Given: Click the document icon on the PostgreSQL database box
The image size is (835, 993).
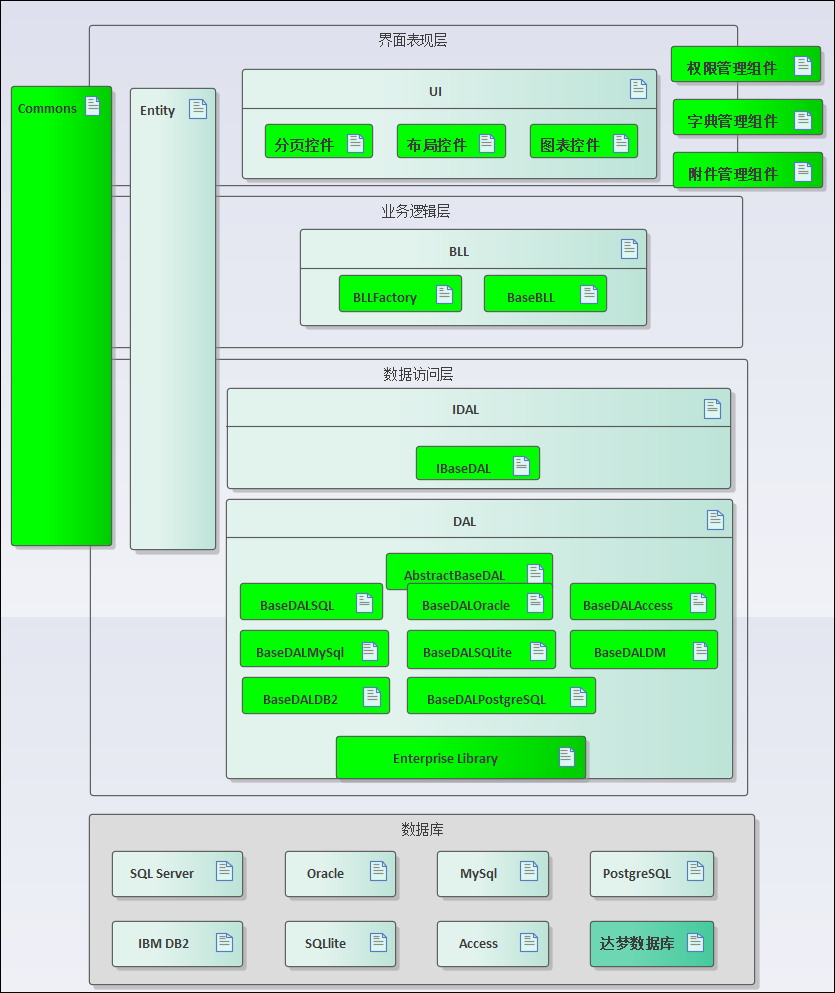Looking at the screenshot, I should coord(696,871).
